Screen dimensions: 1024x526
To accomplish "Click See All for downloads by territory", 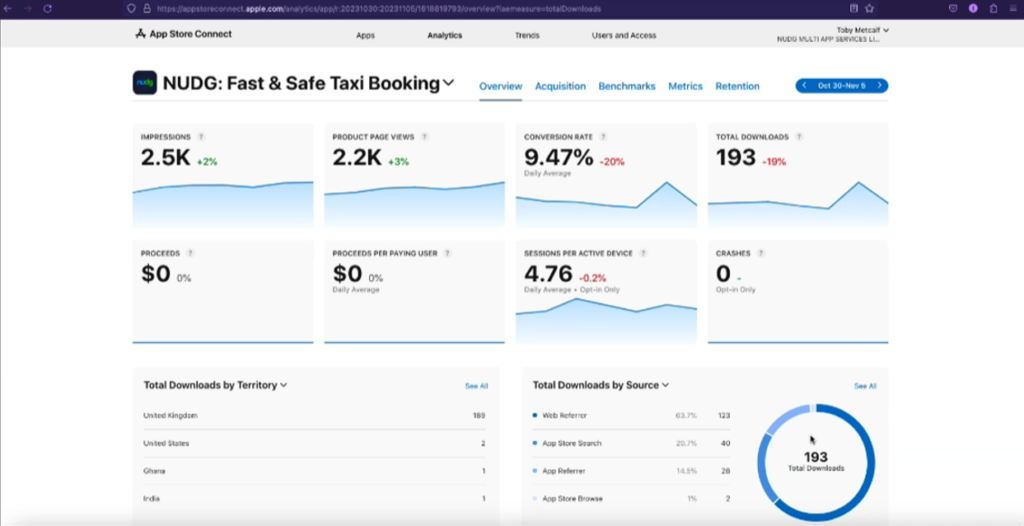I will (x=476, y=386).
